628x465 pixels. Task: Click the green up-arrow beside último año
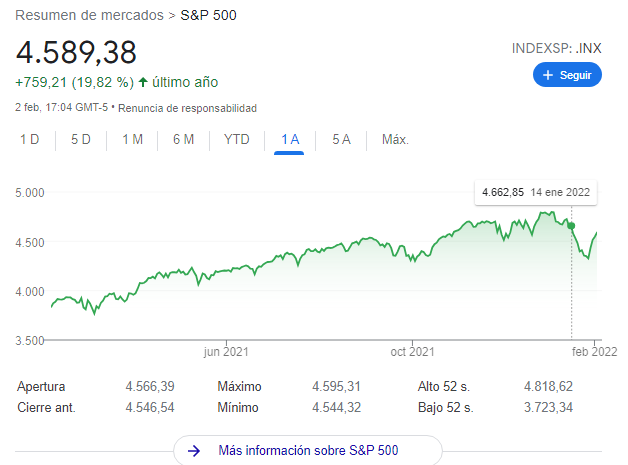click(x=143, y=82)
